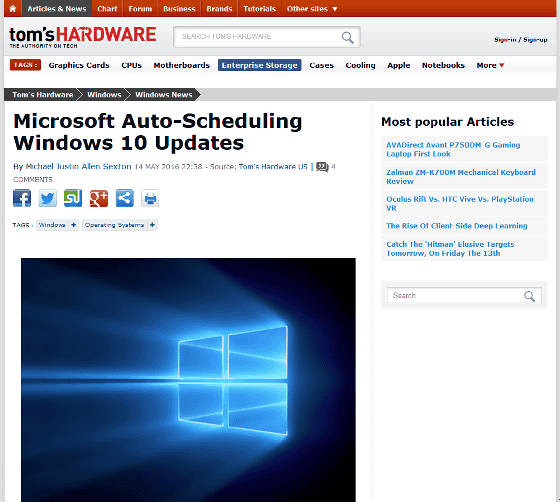Open the Tutorials section
Image resolution: width=560 pixels, height=502 pixels.
260,9
